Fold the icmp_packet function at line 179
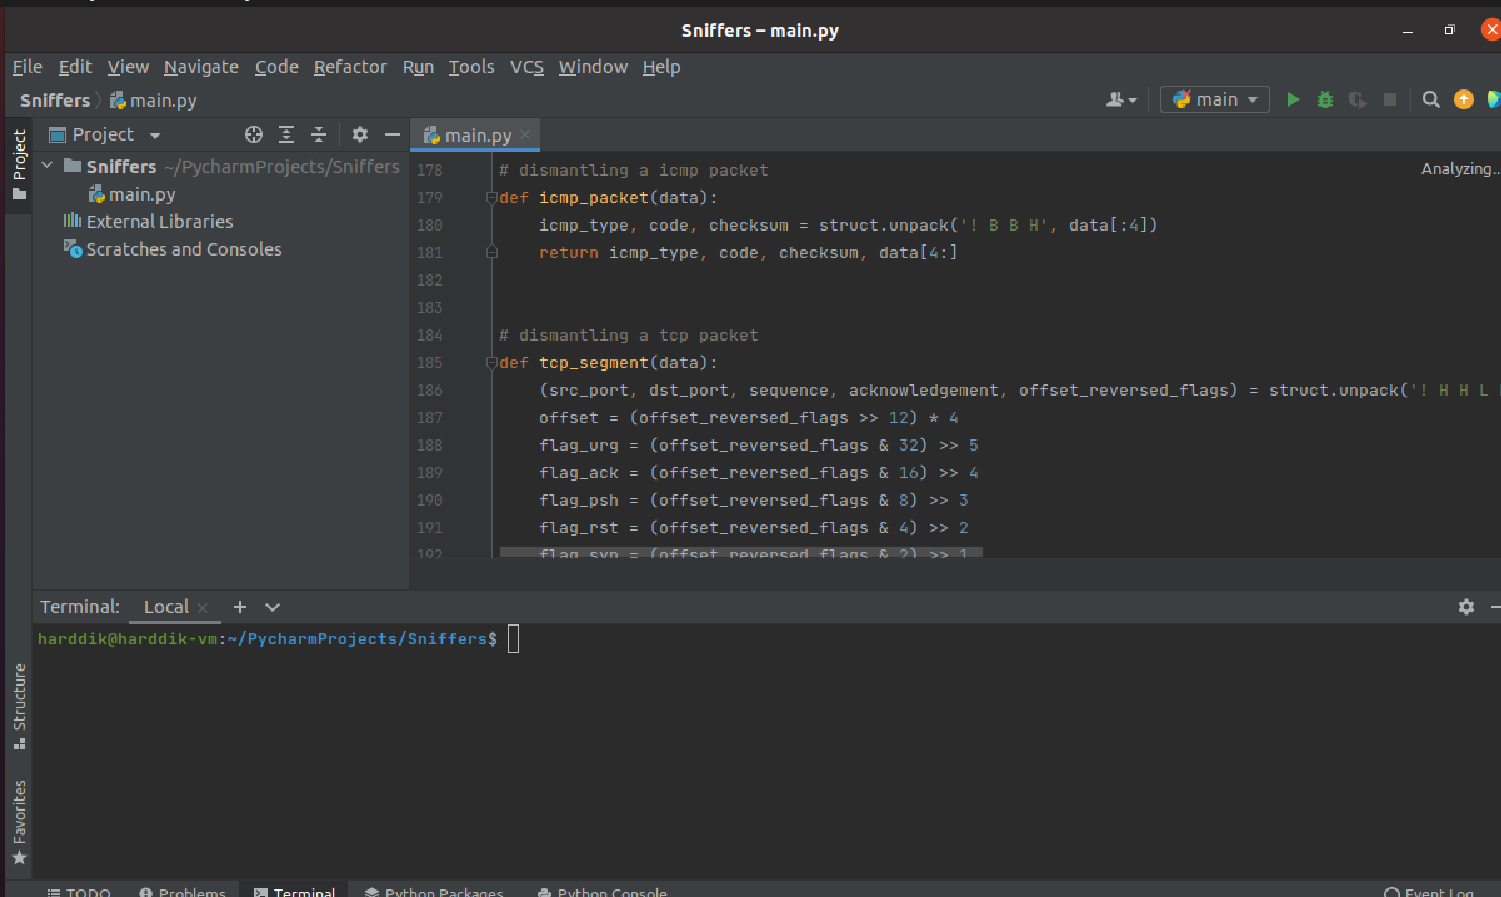The width and height of the screenshot is (1501, 897). [x=491, y=197]
